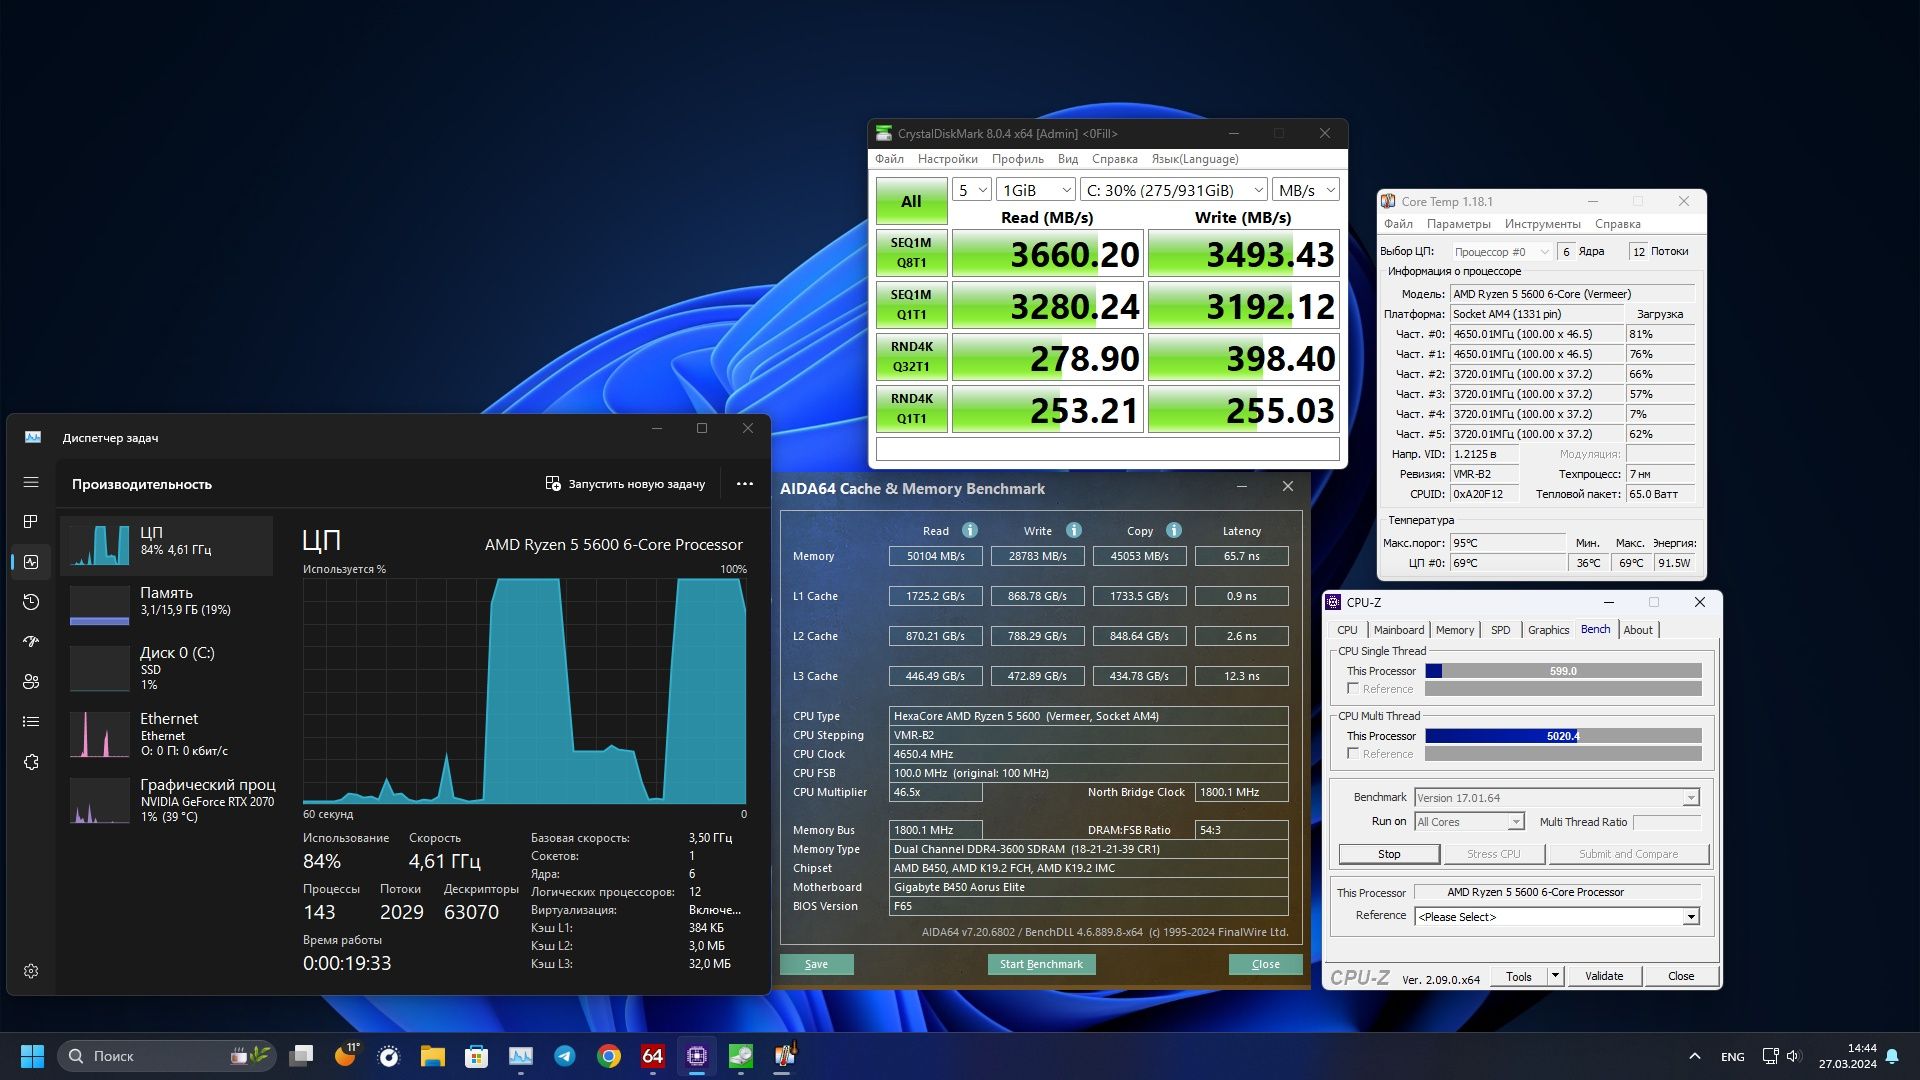Open Параметры menu in Core Temp
The width and height of the screenshot is (1920, 1080).
coord(1458,224)
